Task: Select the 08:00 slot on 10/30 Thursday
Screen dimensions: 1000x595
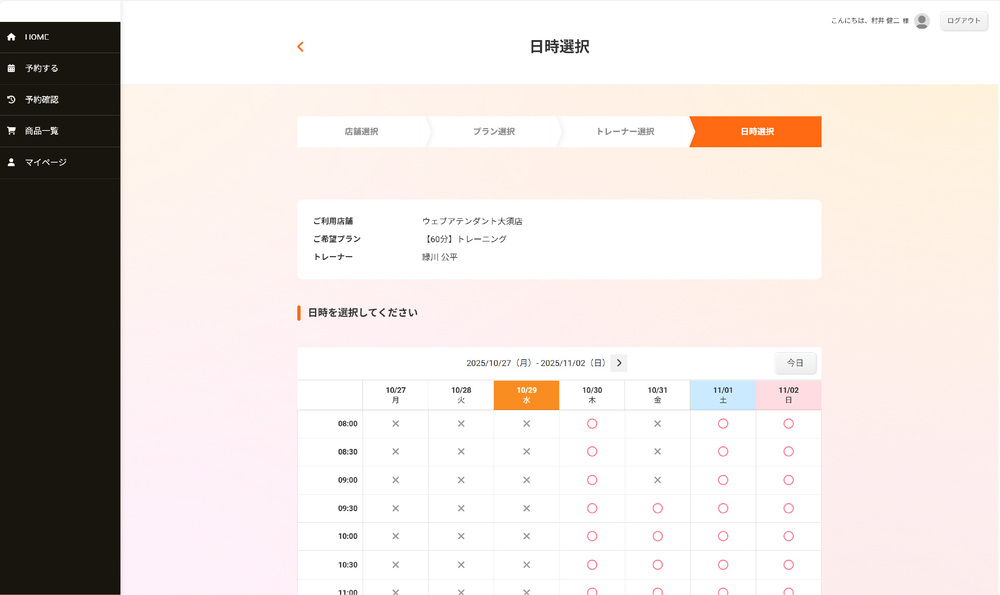Action: [592, 424]
